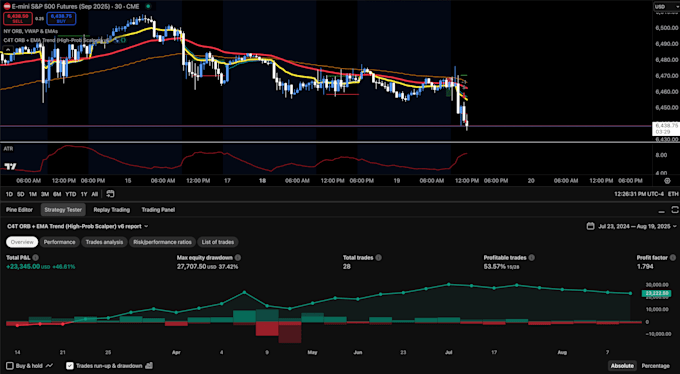Select the Performance report tab
680x374 pixels.
59,242
